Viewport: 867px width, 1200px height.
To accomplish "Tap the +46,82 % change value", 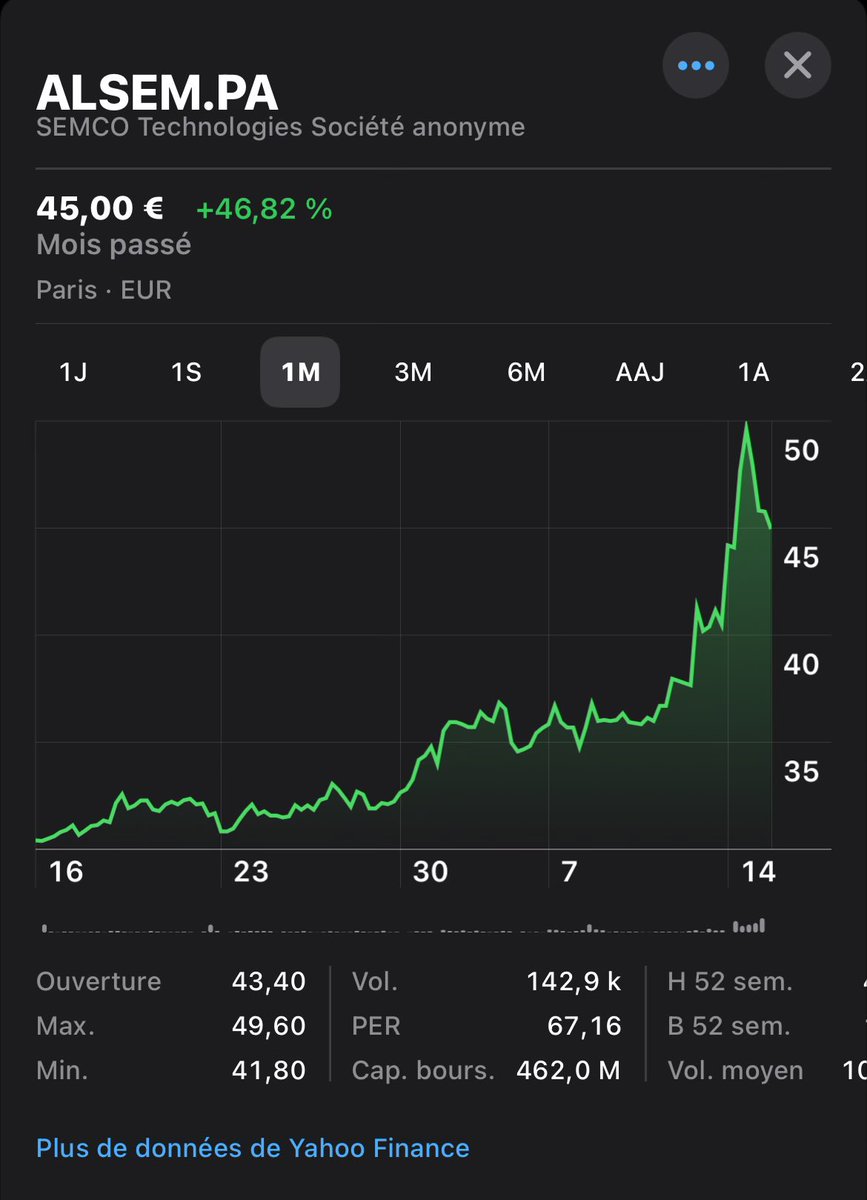I will click(x=264, y=209).
